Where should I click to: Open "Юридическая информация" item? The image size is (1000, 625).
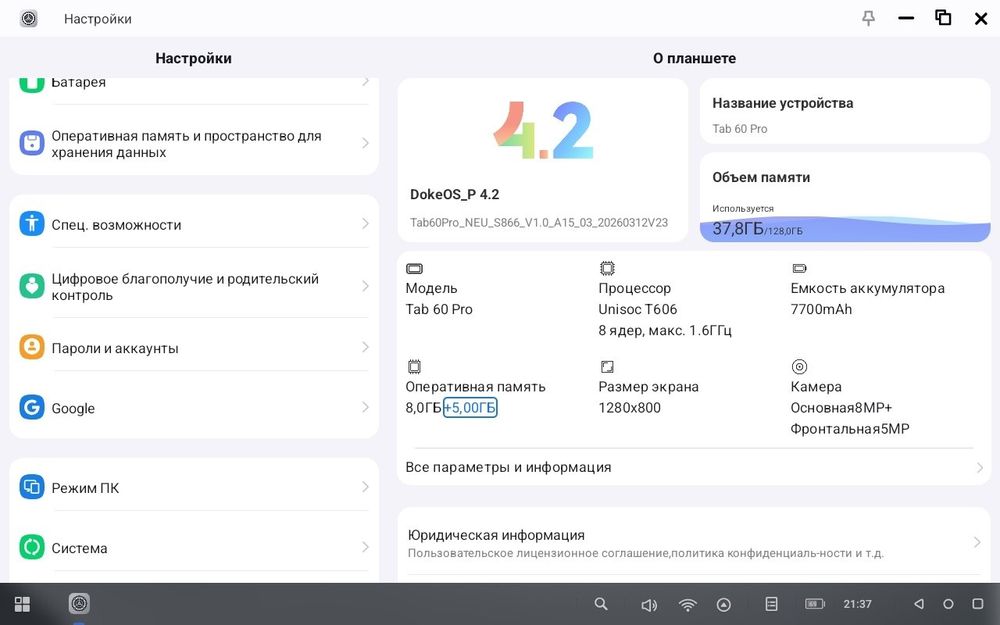click(x=694, y=543)
